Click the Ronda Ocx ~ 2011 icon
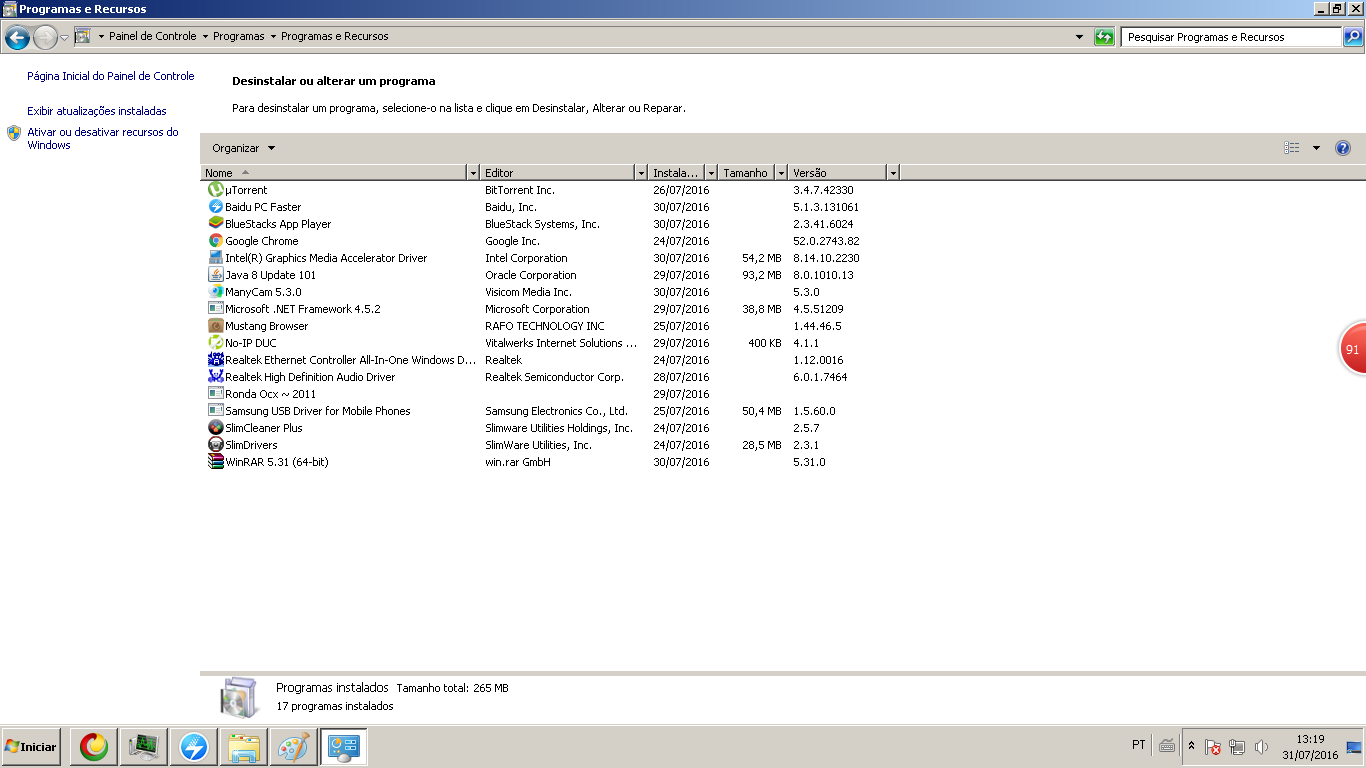The height and width of the screenshot is (768, 1366). tap(215, 394)
